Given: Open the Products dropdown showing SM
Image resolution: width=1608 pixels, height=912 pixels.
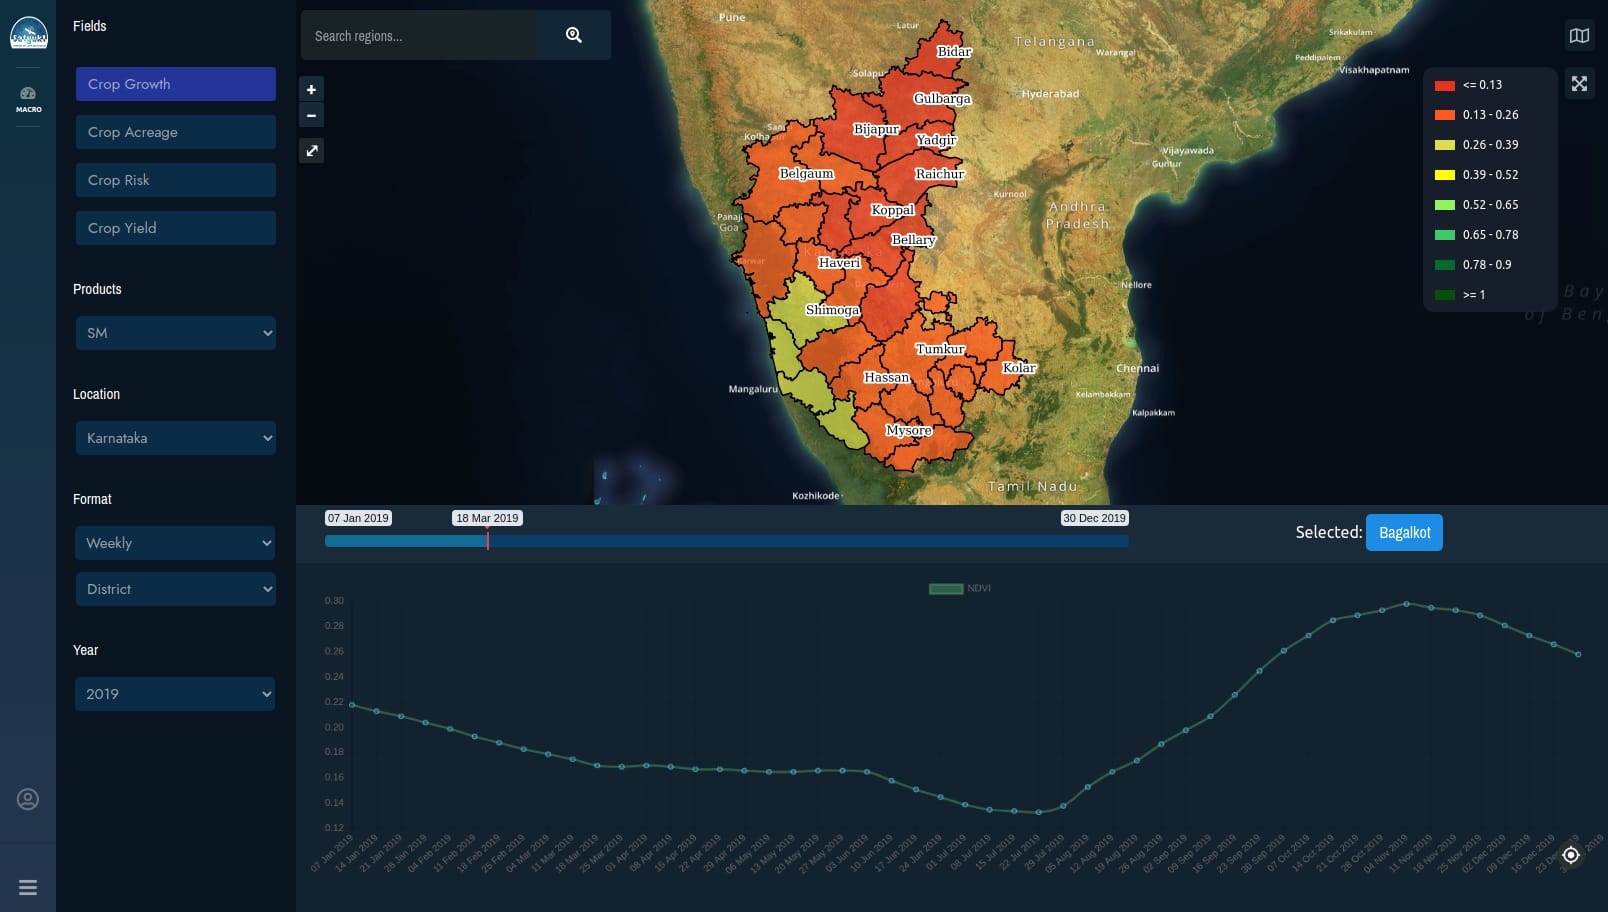Looking at the screenshot, I should pyautogui.click(x=175, y=333).
